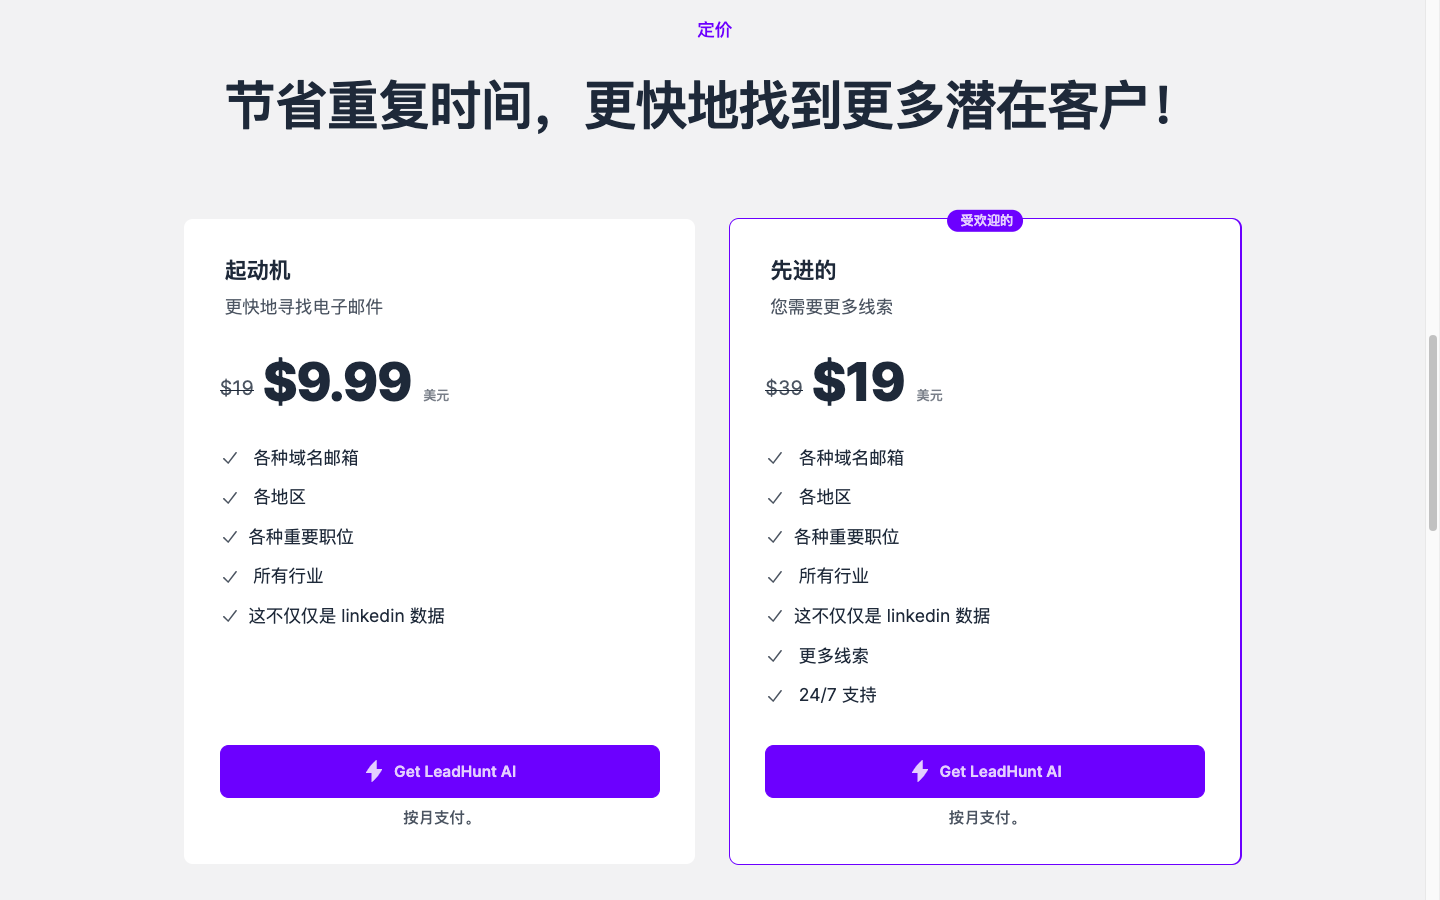Click the $19 price in the 先进的 plan
The height and width of the screenshot is (900, 1440).
[858, 381]
